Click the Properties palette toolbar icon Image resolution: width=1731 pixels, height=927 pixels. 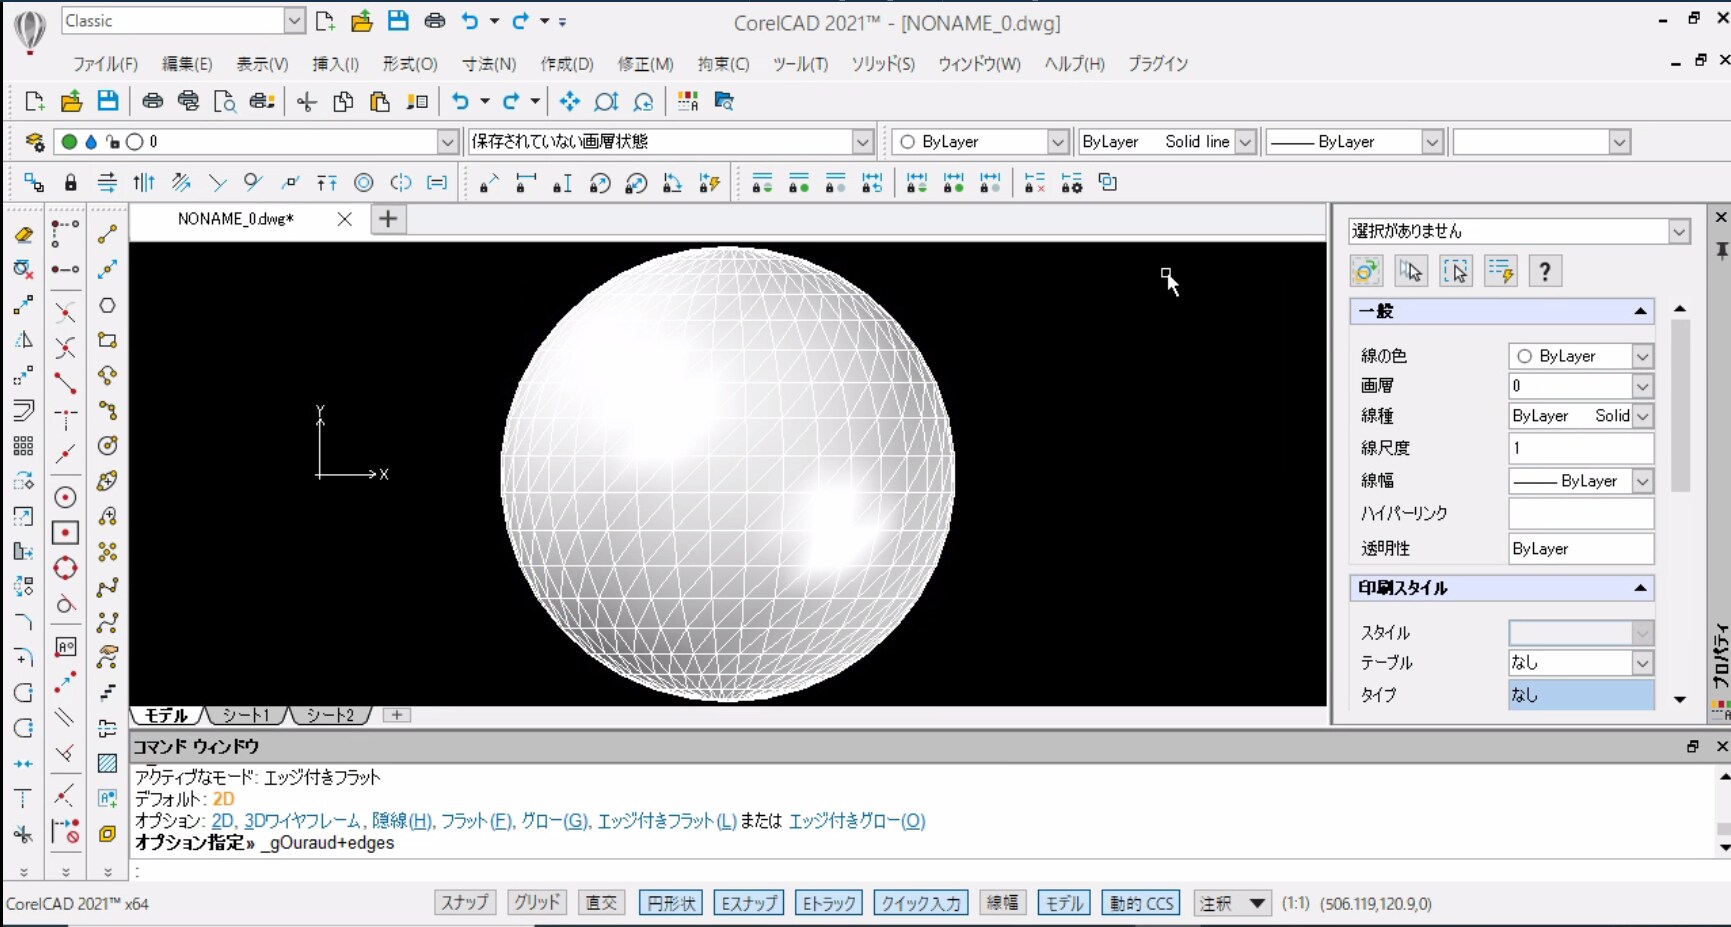point(688,101)
